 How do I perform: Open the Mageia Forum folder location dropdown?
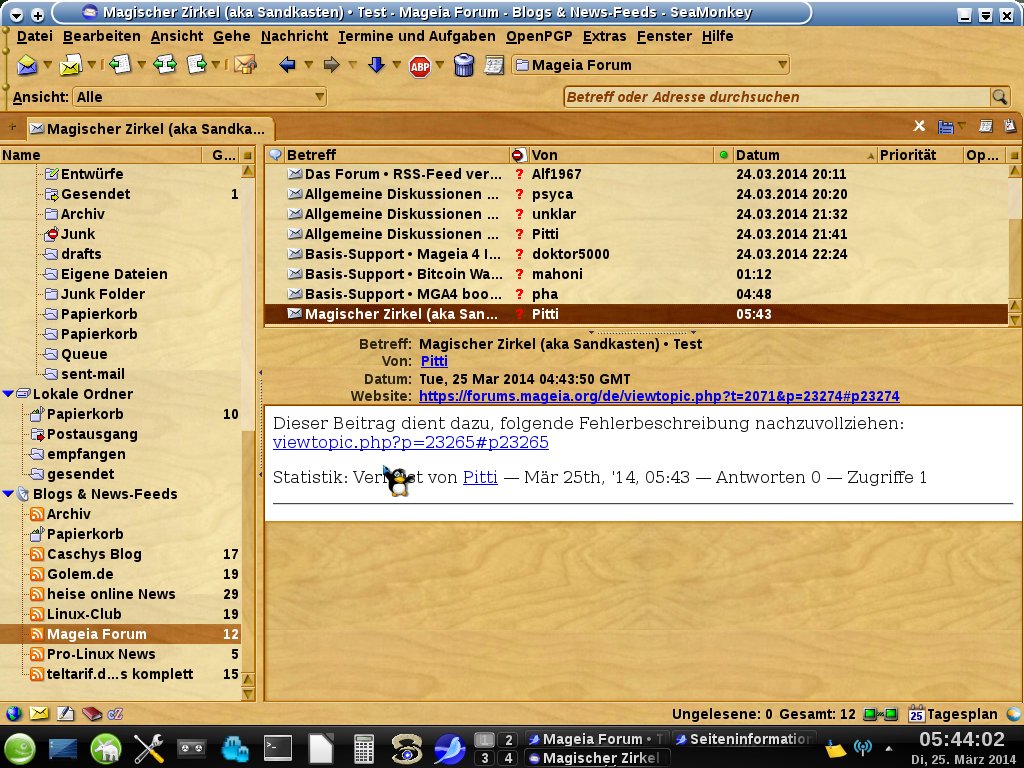(650, 65)
